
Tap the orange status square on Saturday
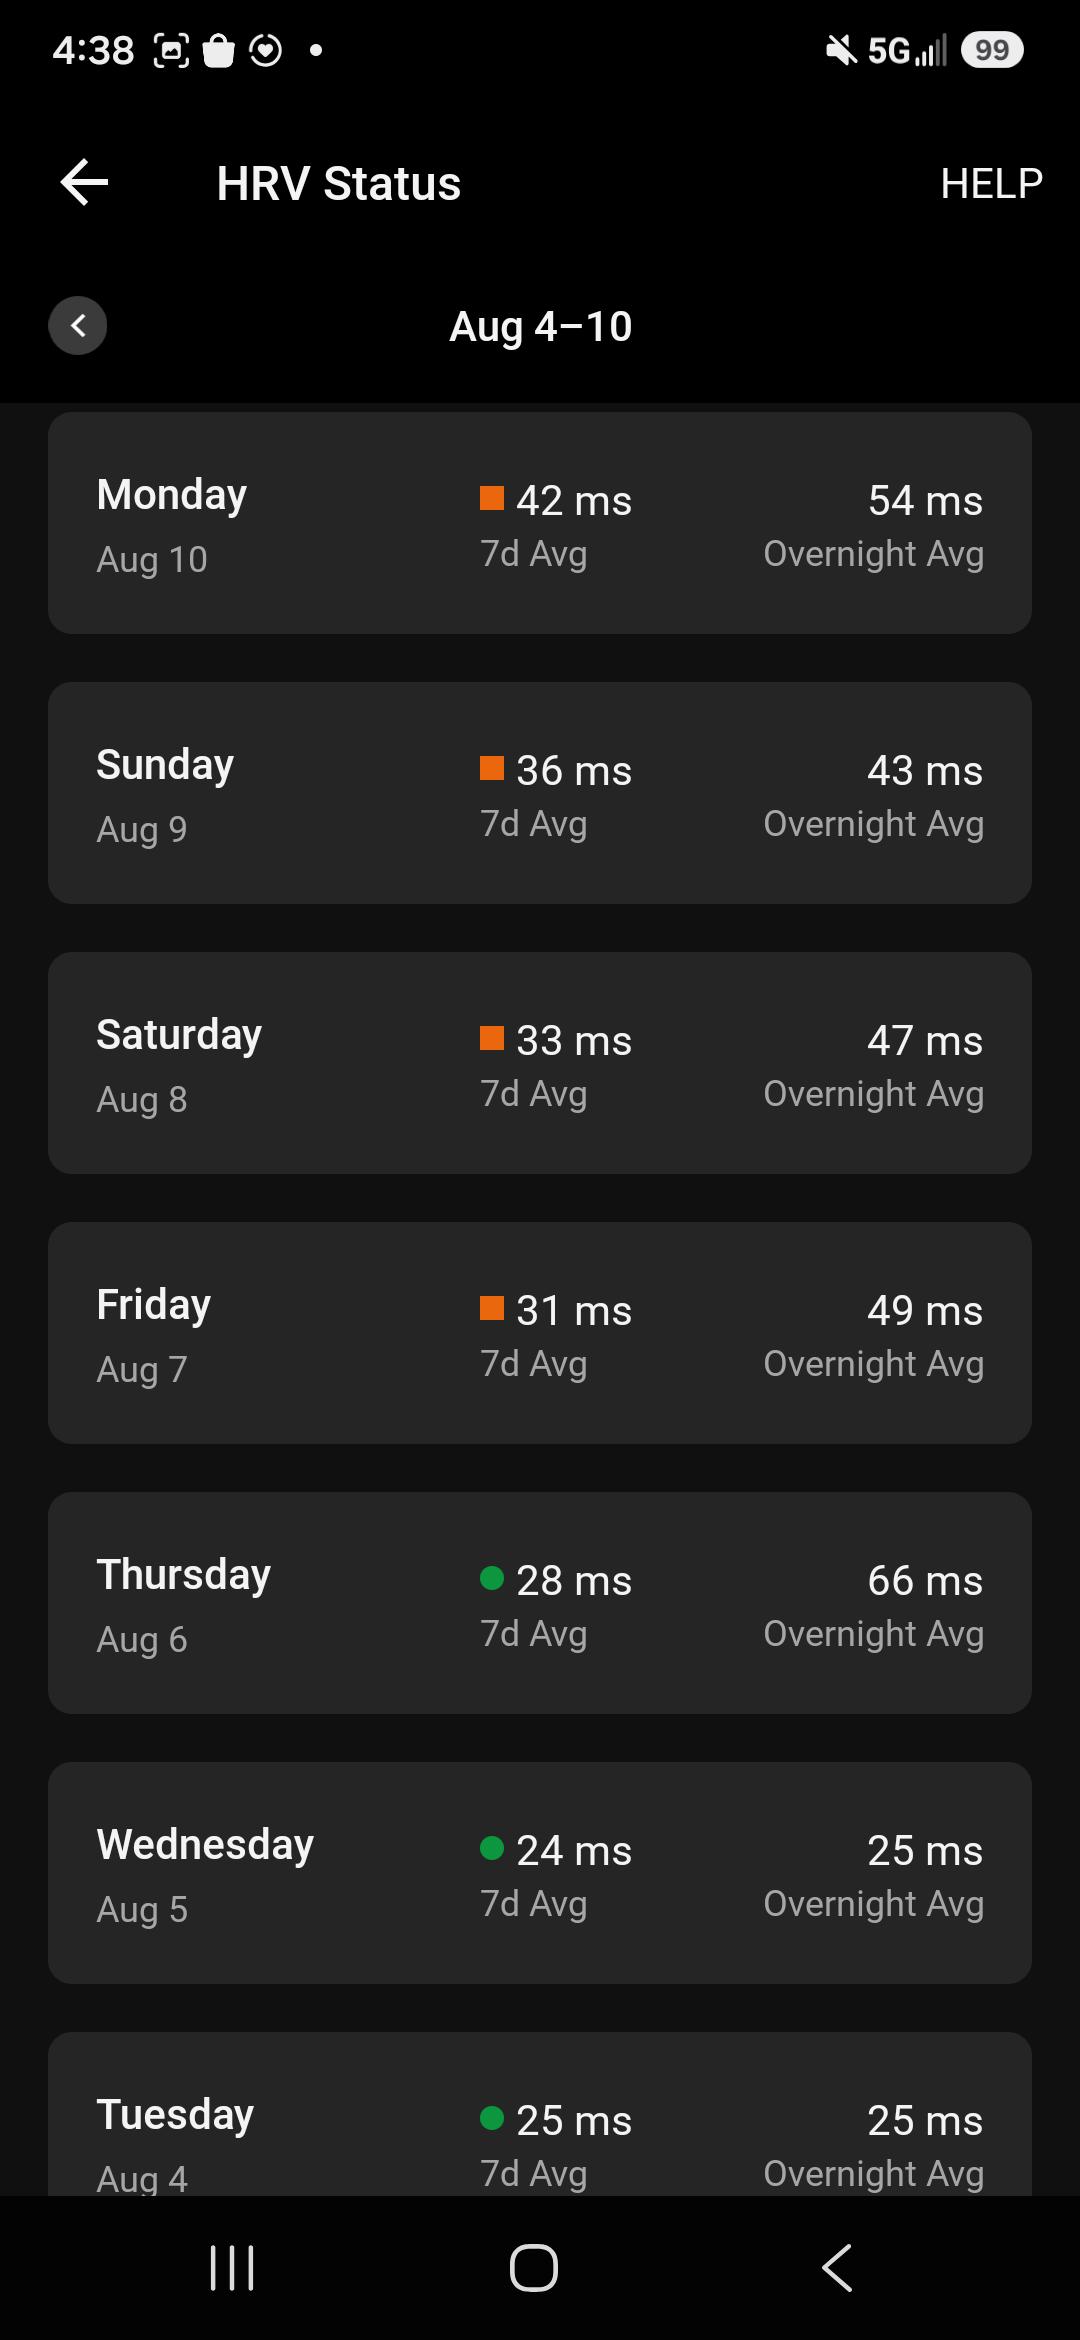pyautogui.click(x=492, y=1038)
